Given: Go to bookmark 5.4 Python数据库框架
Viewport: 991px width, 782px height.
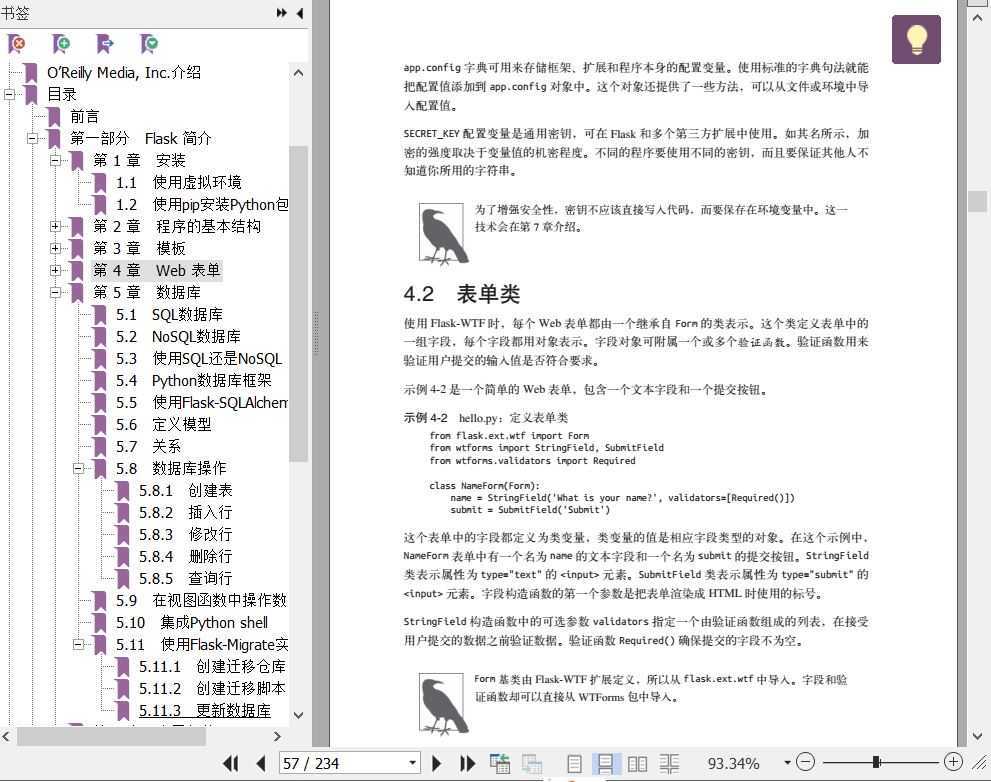Looking at the screenshot, I should tap(193, 381).
